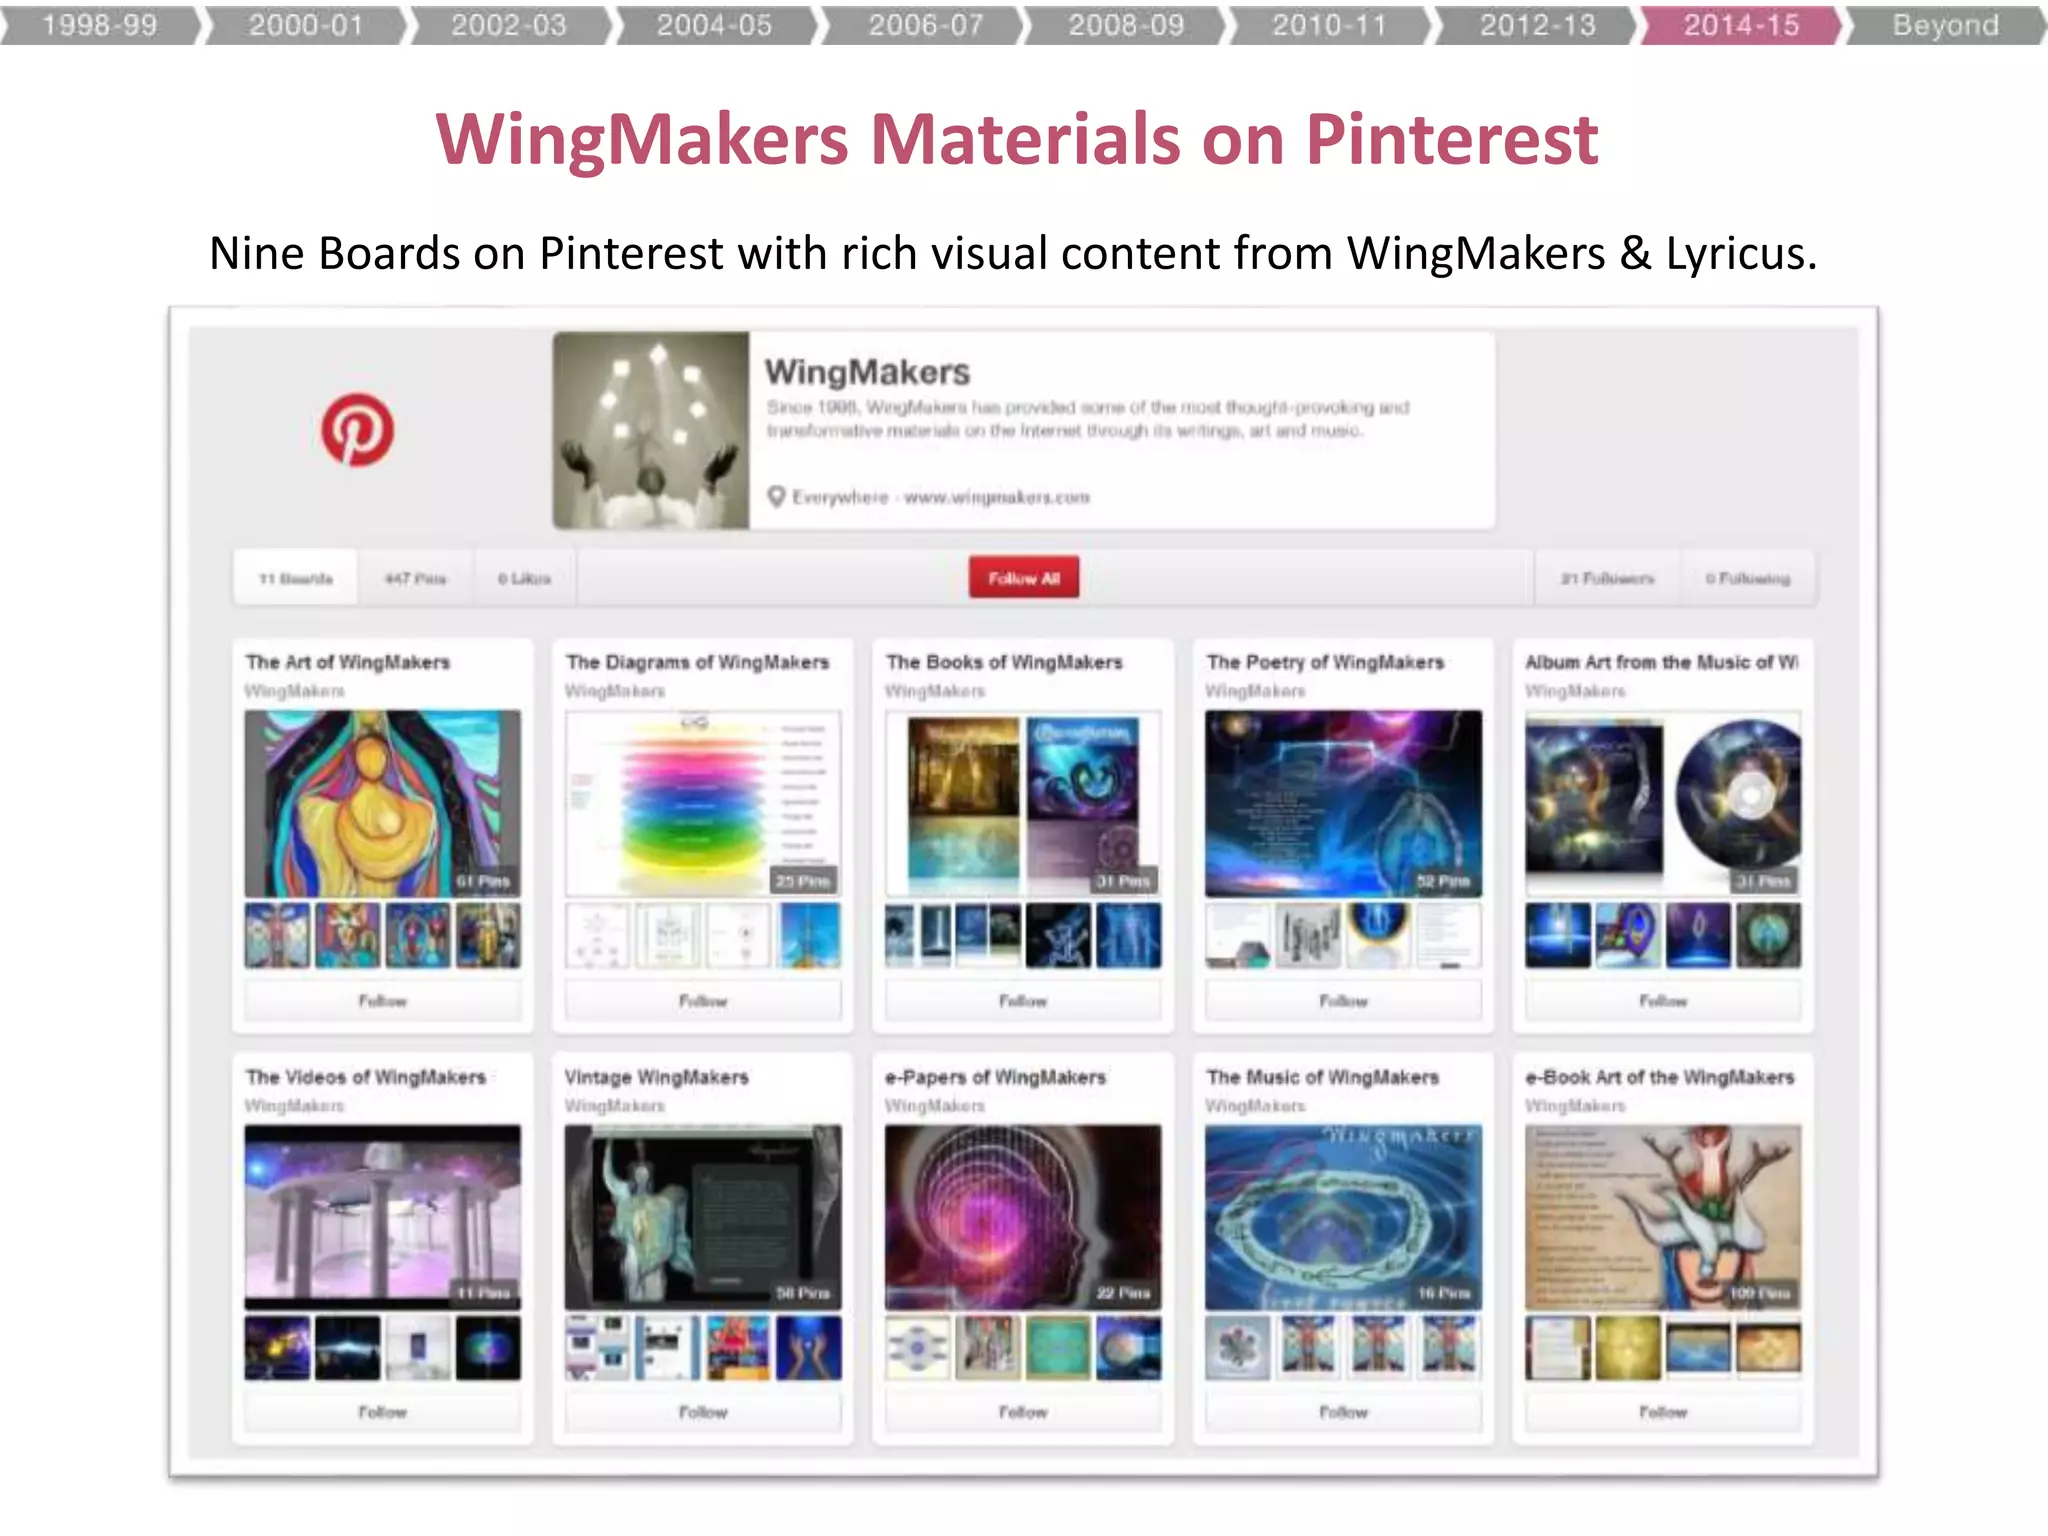
Task: Open the Videos of WingMakers cover image
Action: [x=383, y=1217]
